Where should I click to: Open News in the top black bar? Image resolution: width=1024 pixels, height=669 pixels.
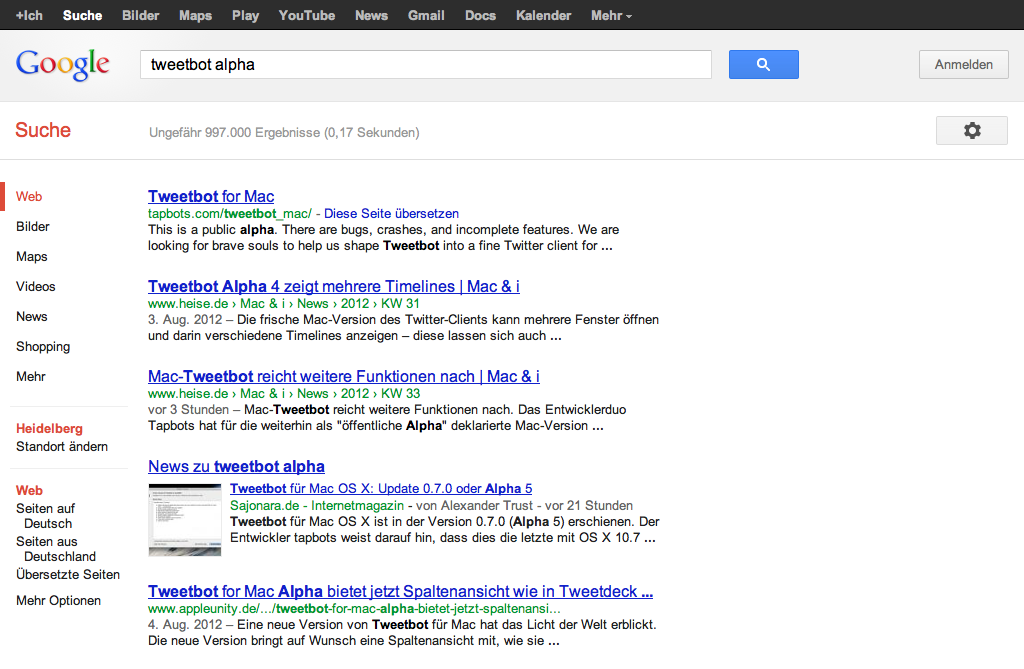(372, 15)
